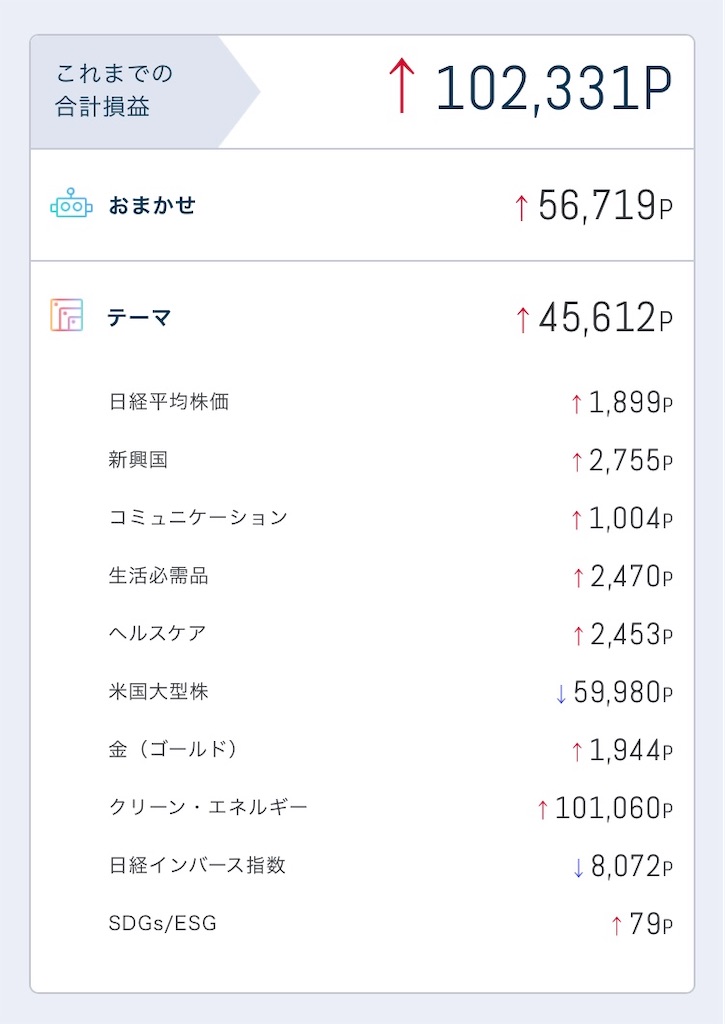Click the red up arrow beside 101,060P

[542, 810]
